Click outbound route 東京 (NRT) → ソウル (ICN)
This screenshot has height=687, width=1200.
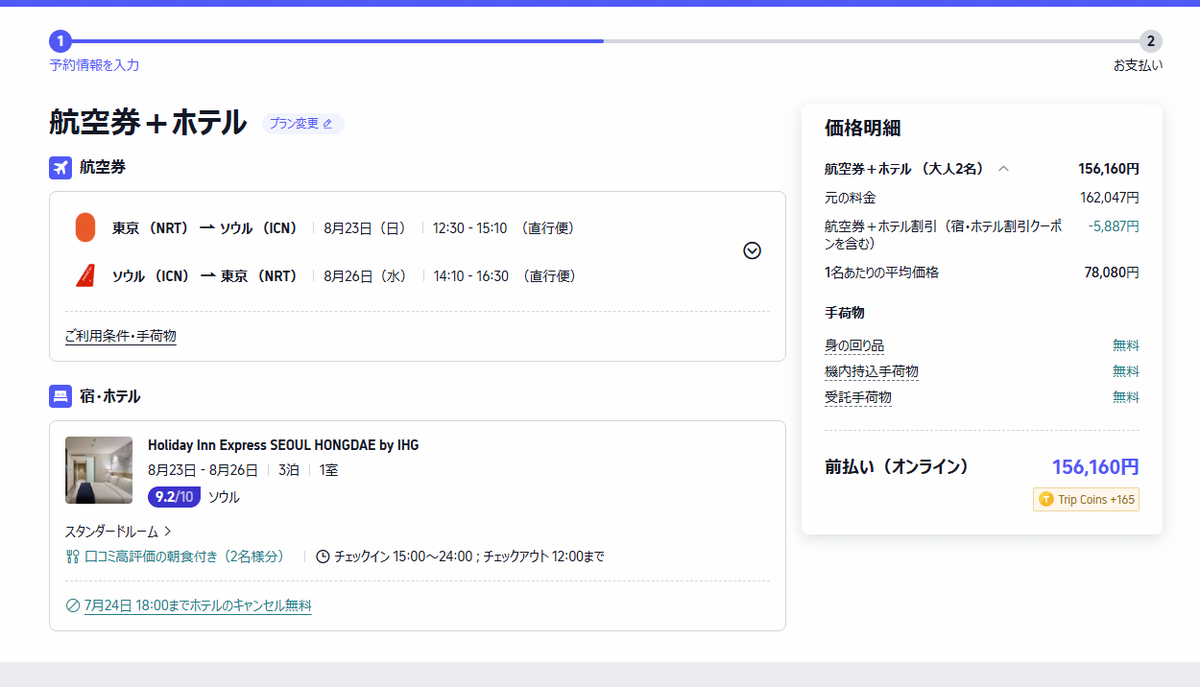[x=205, y=228]
